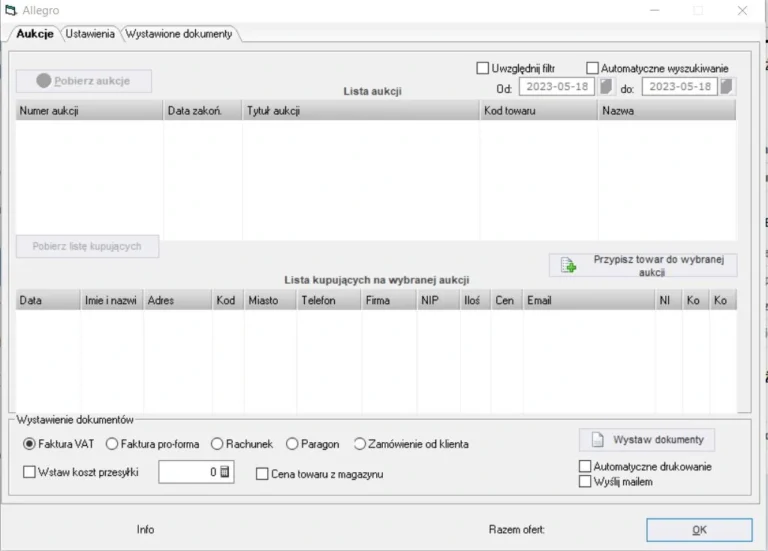Click the Razem ofert: label
The height and width of the screenshot is (551, 768).
517,529
